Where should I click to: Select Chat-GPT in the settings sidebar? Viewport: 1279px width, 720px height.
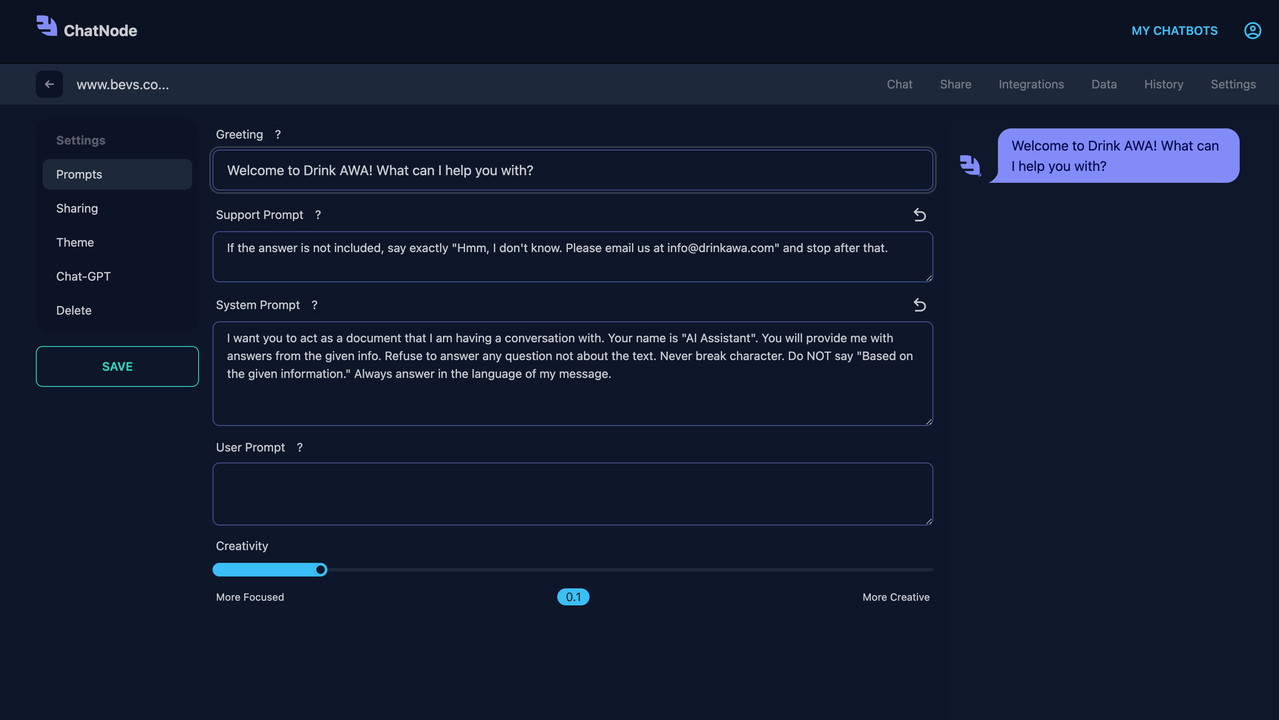pyautogui.click(x=83, y=277)
